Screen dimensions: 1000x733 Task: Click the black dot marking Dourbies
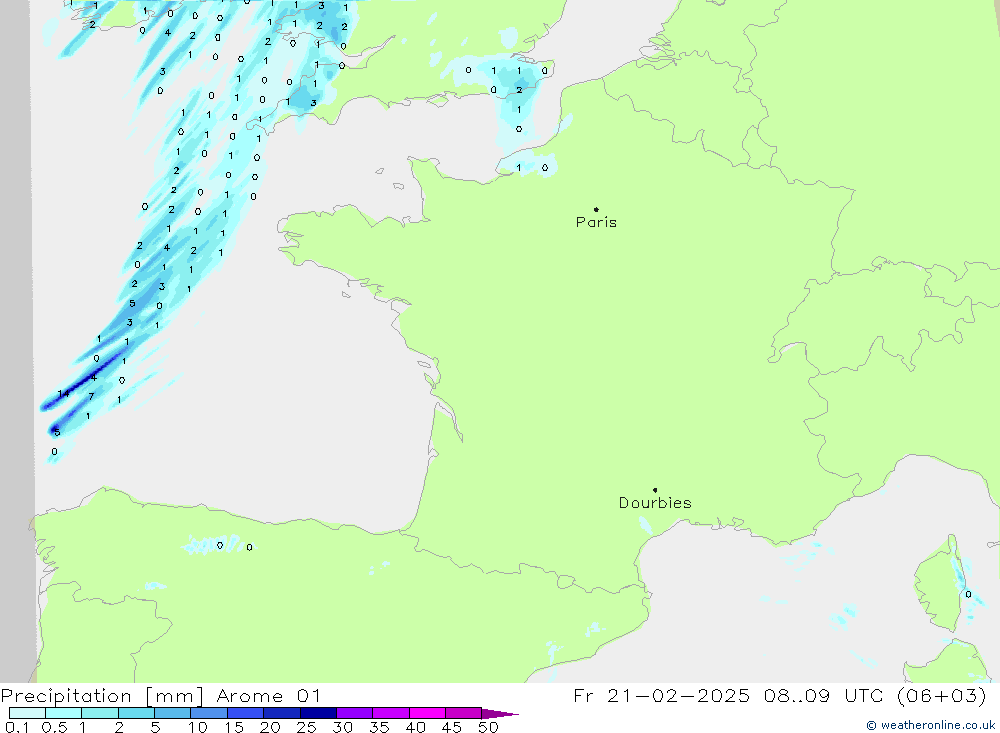click(x=655, y=490)
